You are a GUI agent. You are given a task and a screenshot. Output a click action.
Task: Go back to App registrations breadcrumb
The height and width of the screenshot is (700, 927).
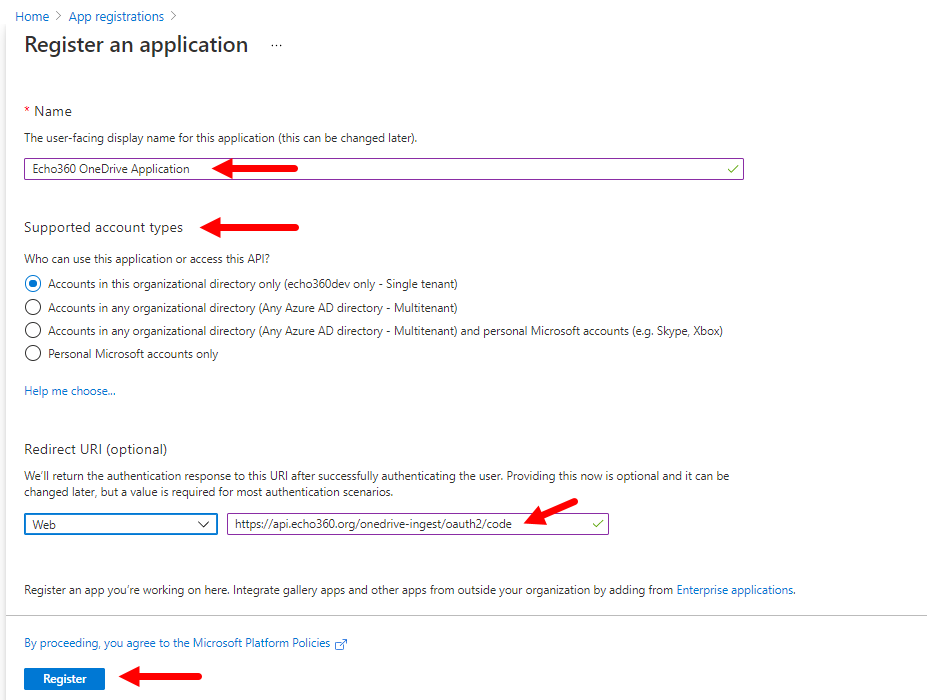click(x=116, y=17)
